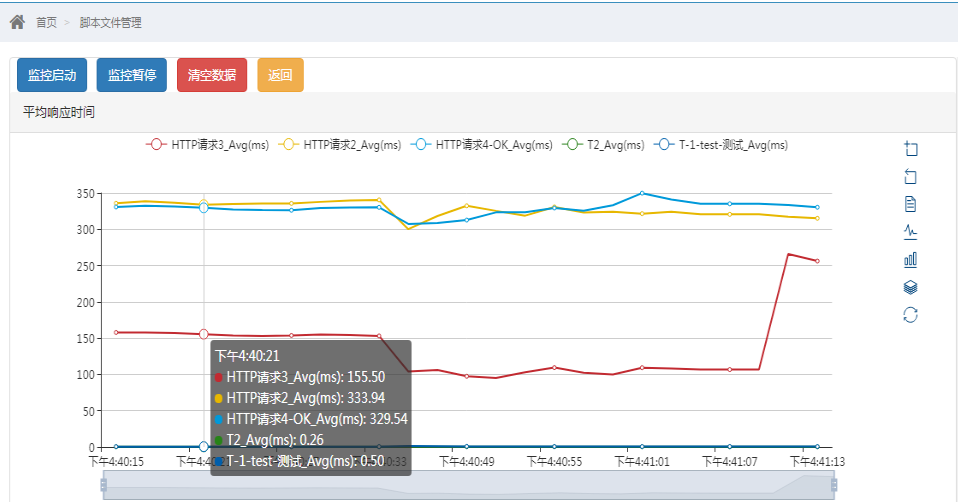This screenshot has width=958, height=502.
Task: Clear data with 清空数据 button
Action: pos(212,75)
